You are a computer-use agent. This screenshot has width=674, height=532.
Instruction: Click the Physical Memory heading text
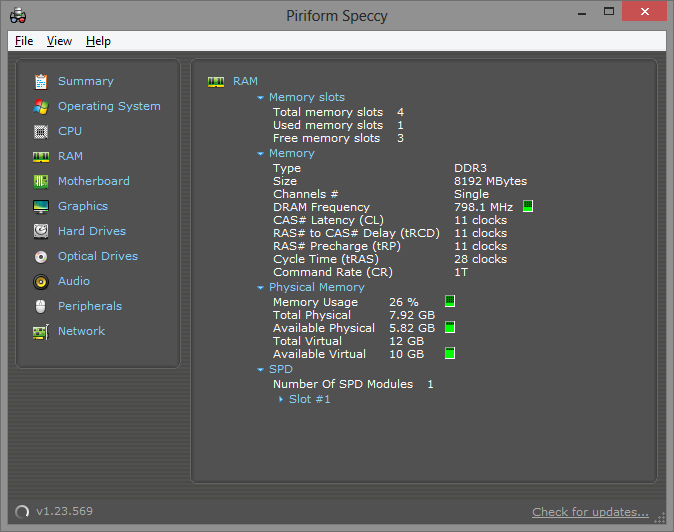pyautogui.click(x=317, y=287)
